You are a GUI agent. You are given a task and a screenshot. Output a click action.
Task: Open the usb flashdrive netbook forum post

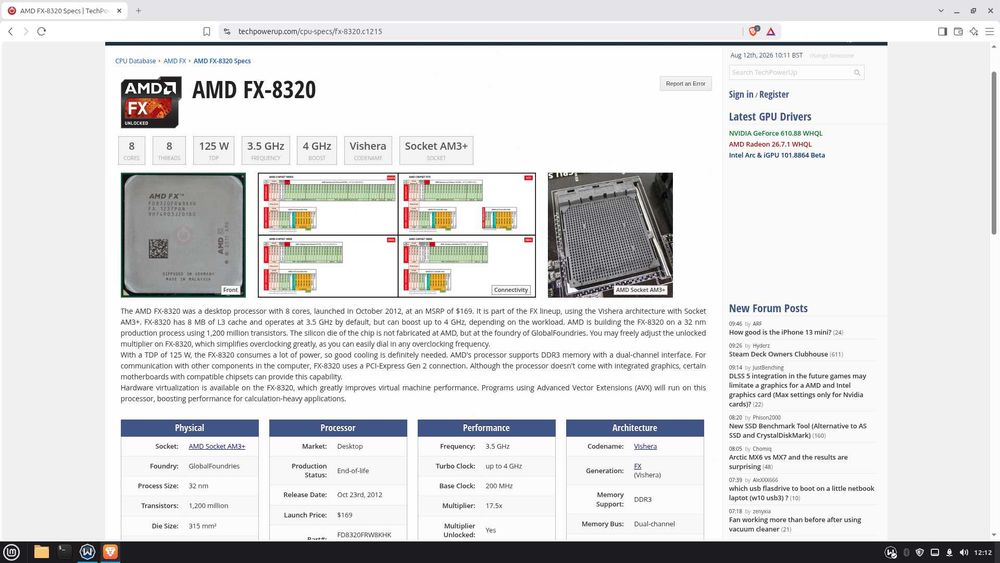802,493
